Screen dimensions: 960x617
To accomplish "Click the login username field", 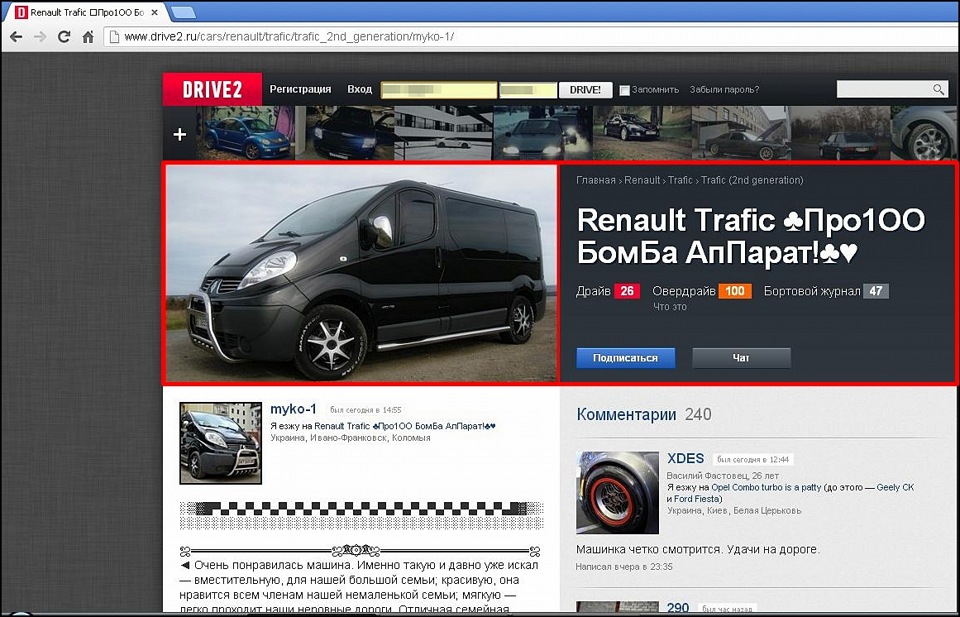I will click(x=439, y=90).
